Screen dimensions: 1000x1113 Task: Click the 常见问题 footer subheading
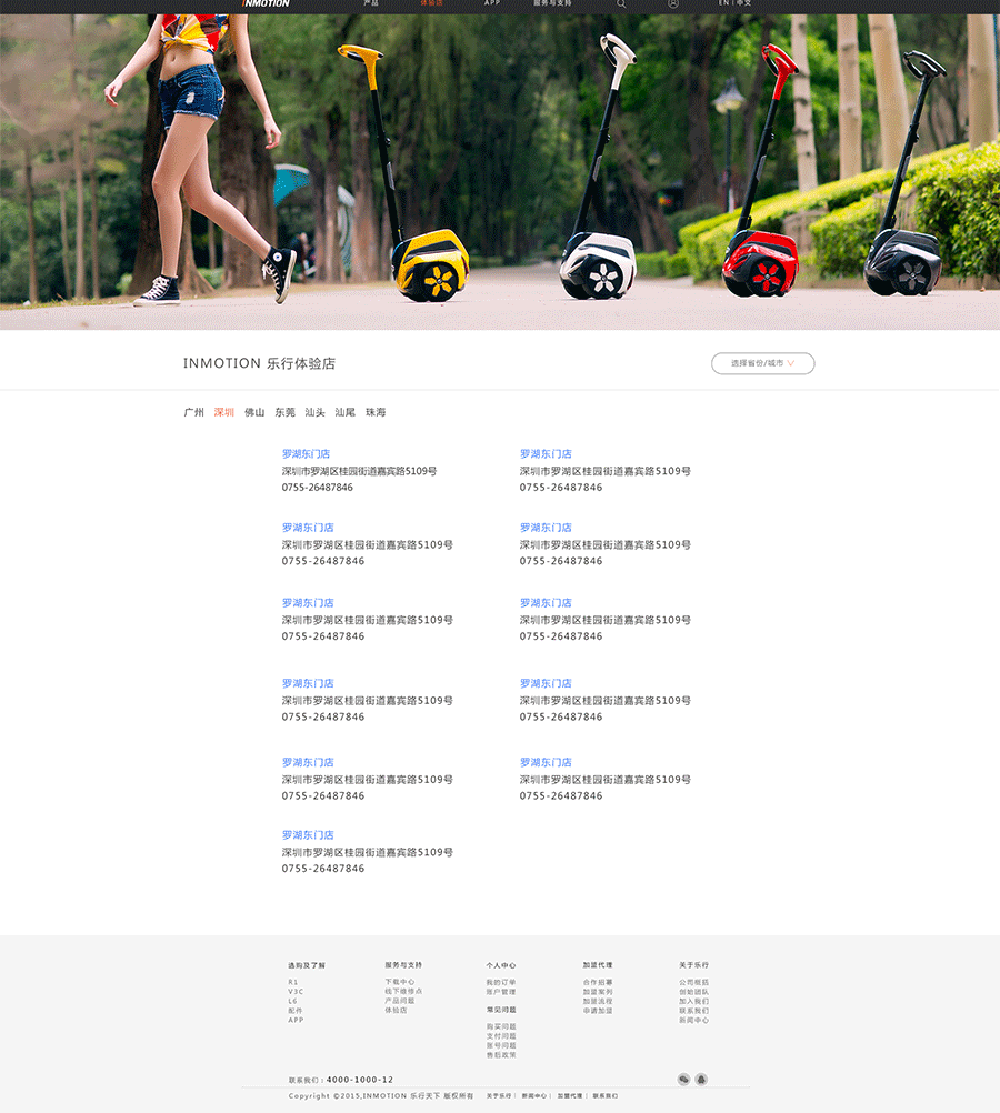(501, 1009)
